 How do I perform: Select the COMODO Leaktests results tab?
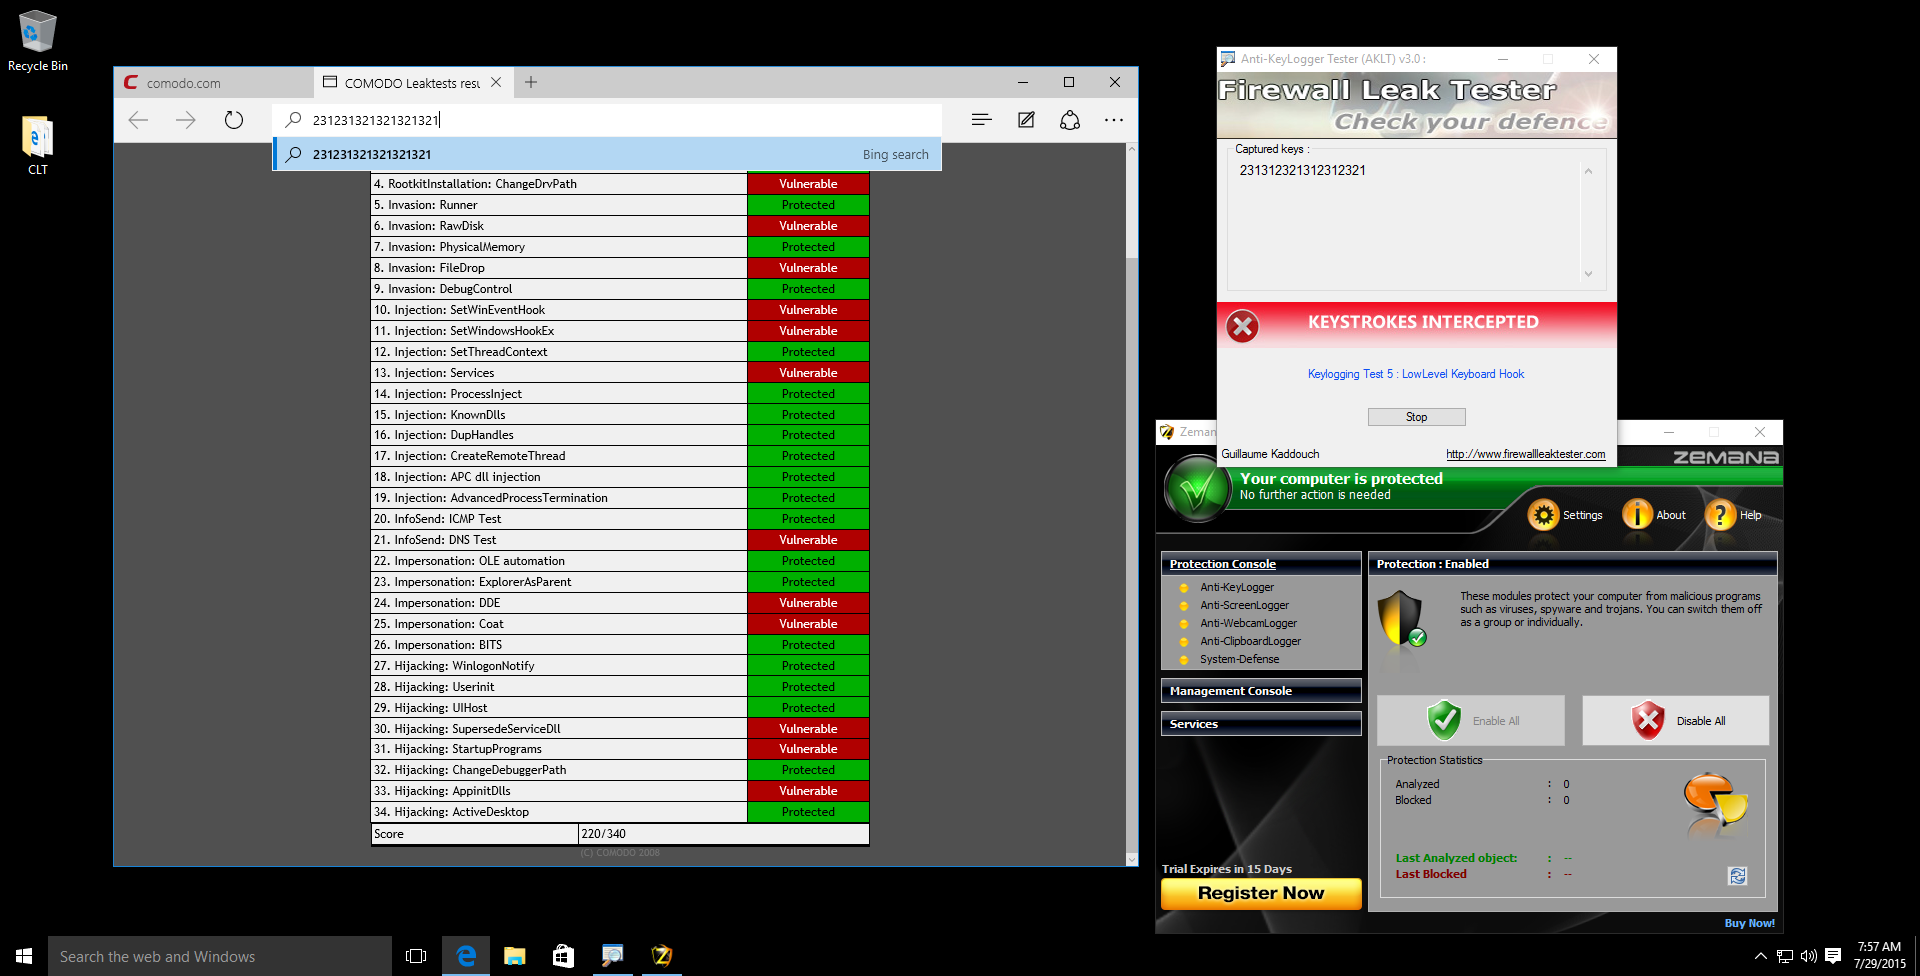(414, 83)
